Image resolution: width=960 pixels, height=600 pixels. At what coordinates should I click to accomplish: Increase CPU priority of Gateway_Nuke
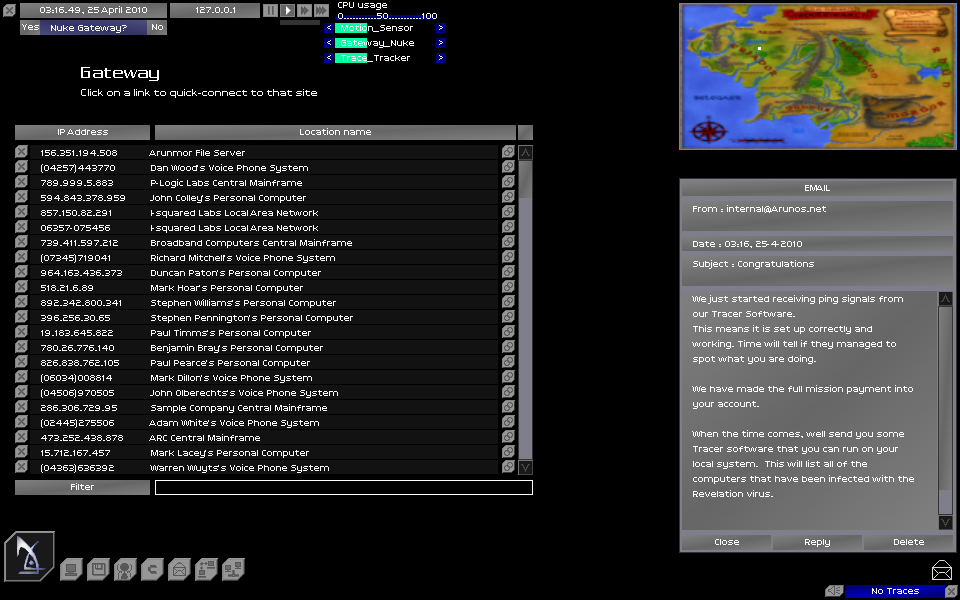441,43
